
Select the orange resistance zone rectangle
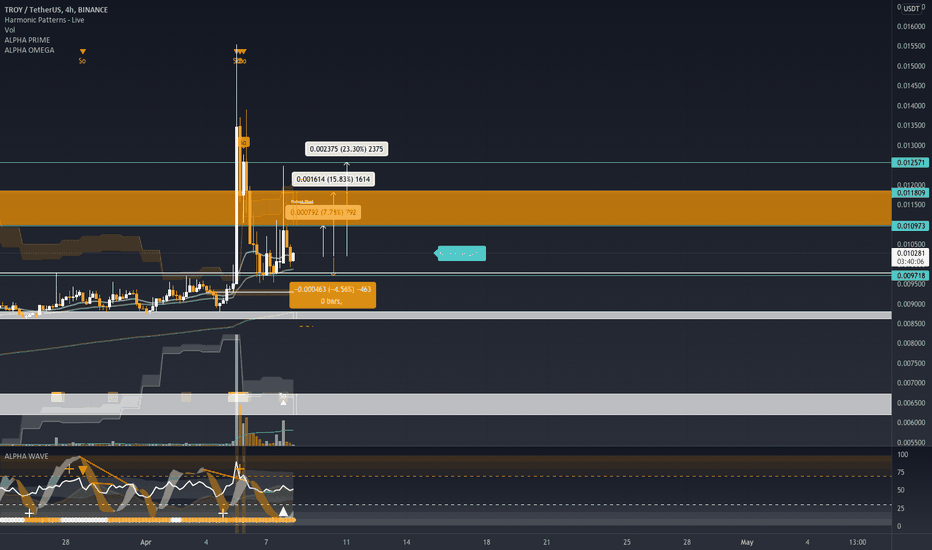coord(446,208)
